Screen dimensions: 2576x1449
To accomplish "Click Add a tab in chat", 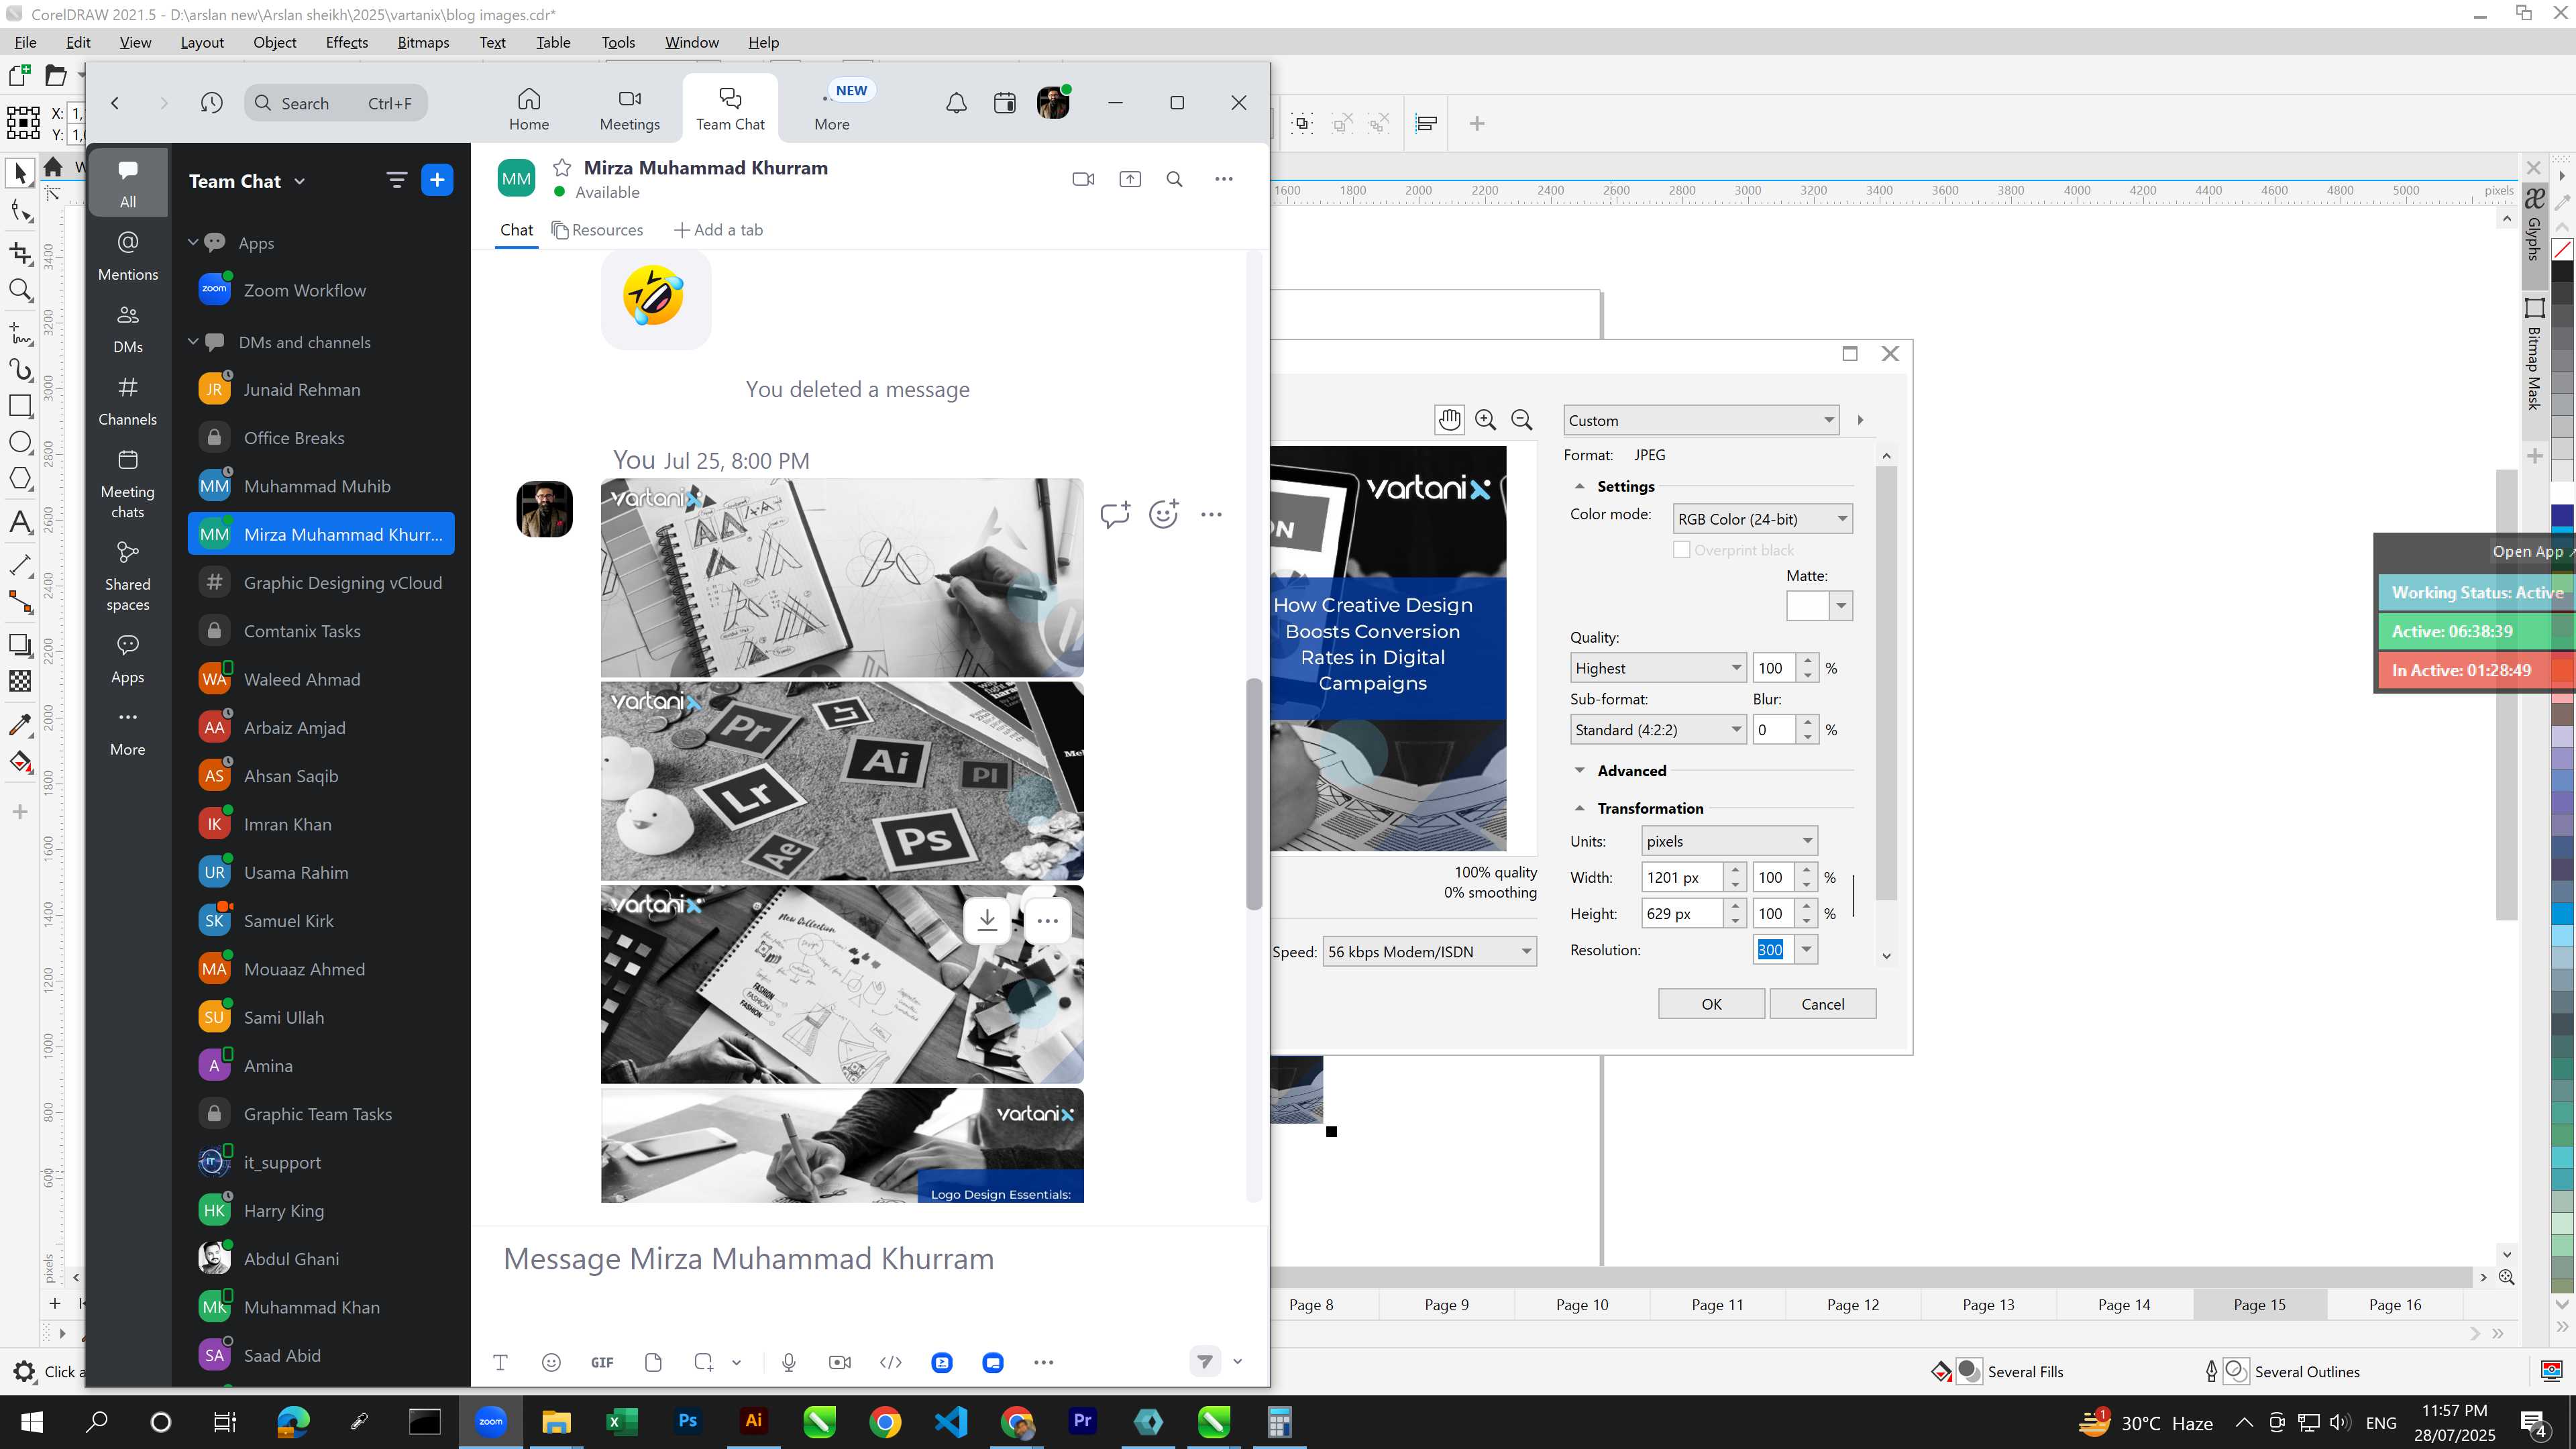I will tap(718, 230).
